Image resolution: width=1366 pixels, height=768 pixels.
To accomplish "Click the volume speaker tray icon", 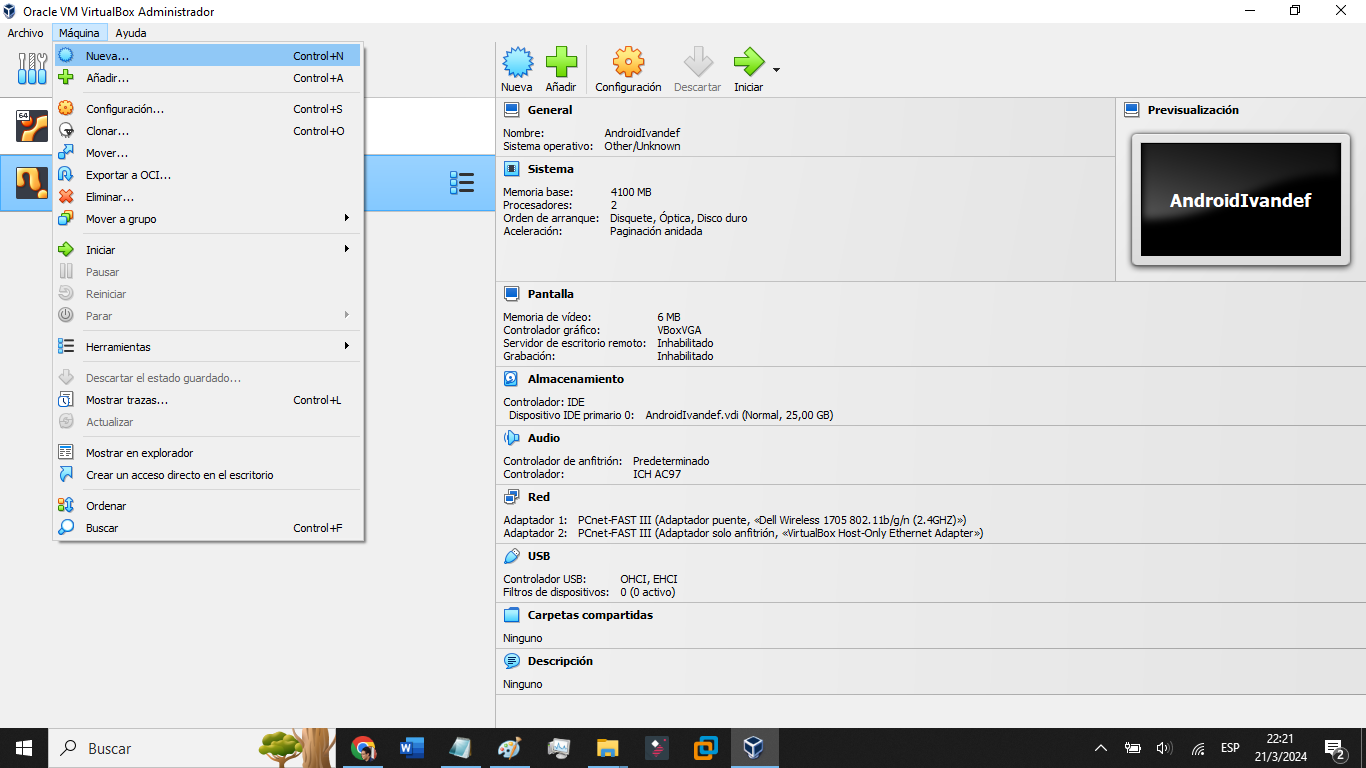I will (x=1164, y=748).
